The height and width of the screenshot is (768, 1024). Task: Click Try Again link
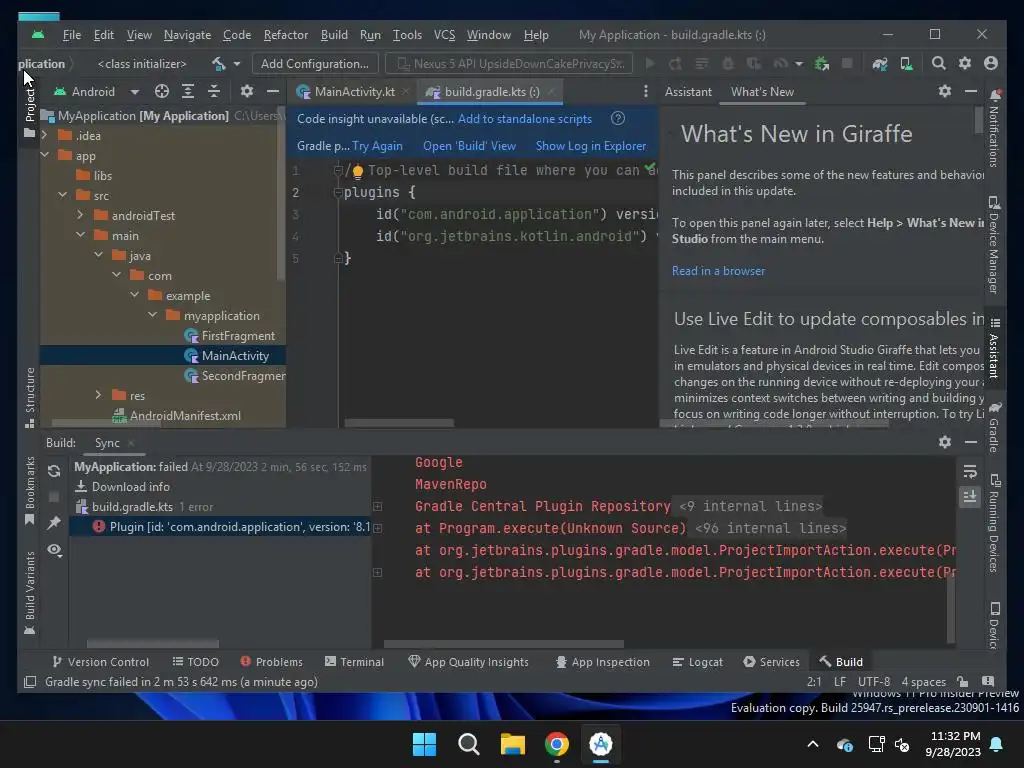click(377, 146)
